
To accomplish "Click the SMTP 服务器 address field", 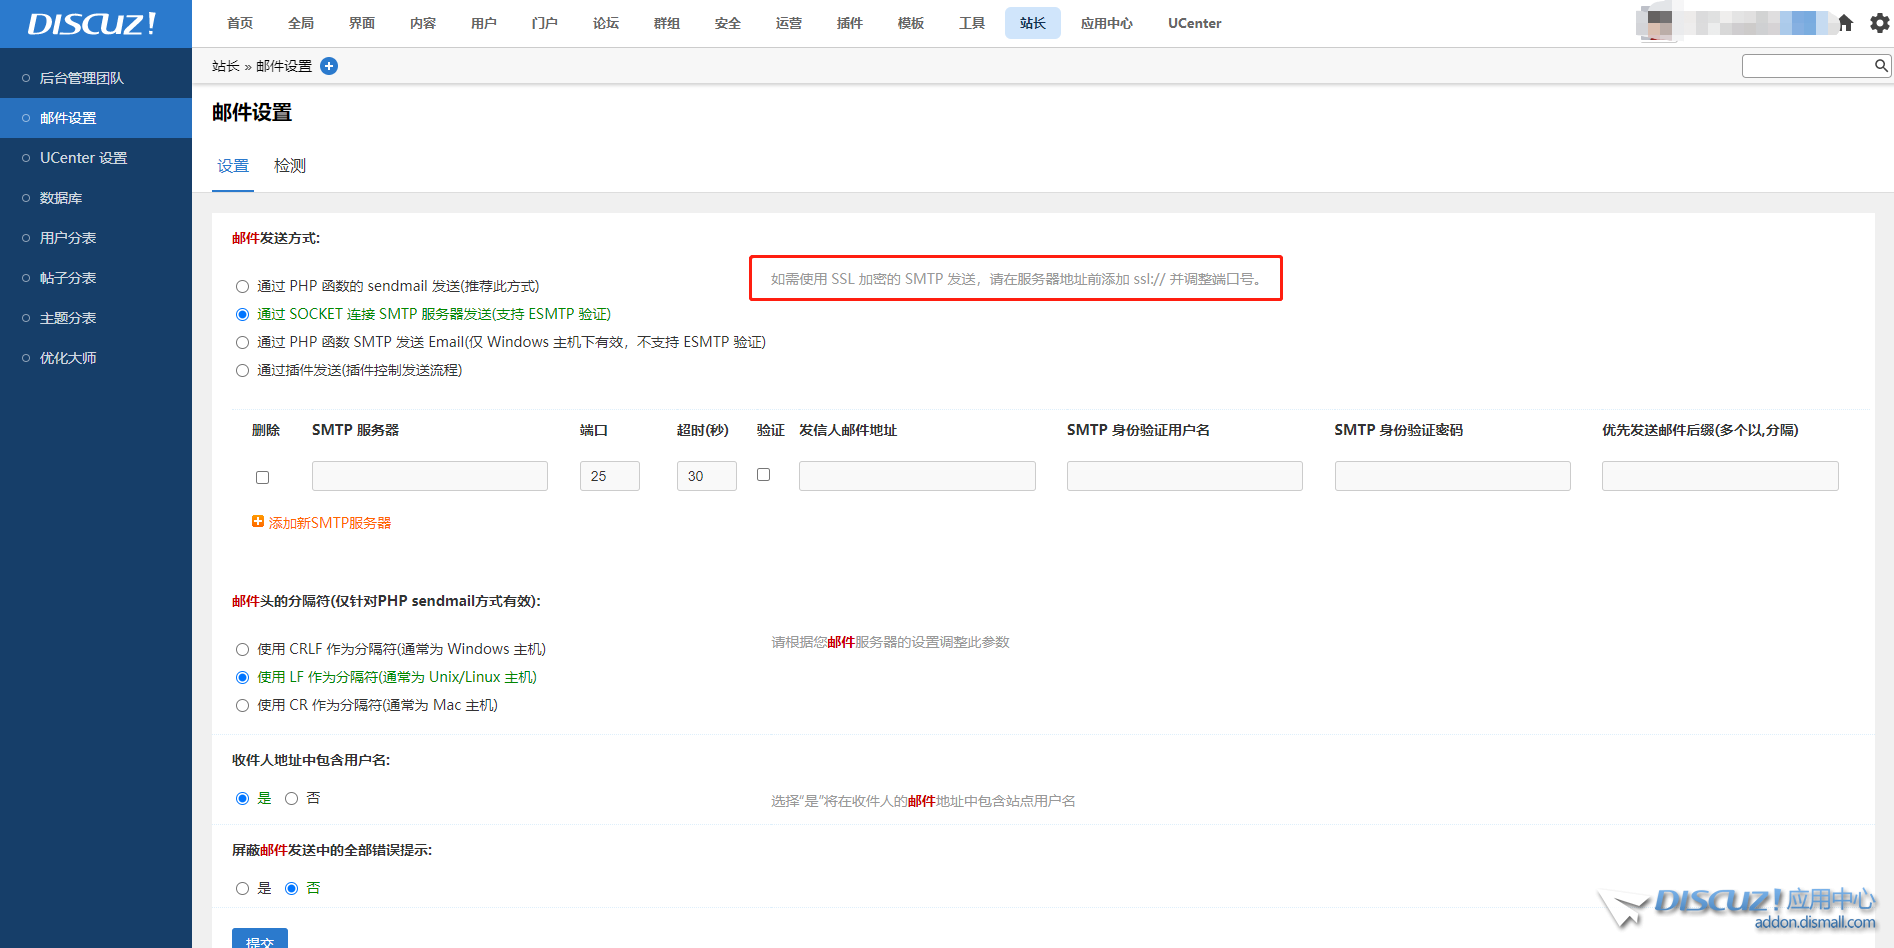I will click(x=430, y=476).
